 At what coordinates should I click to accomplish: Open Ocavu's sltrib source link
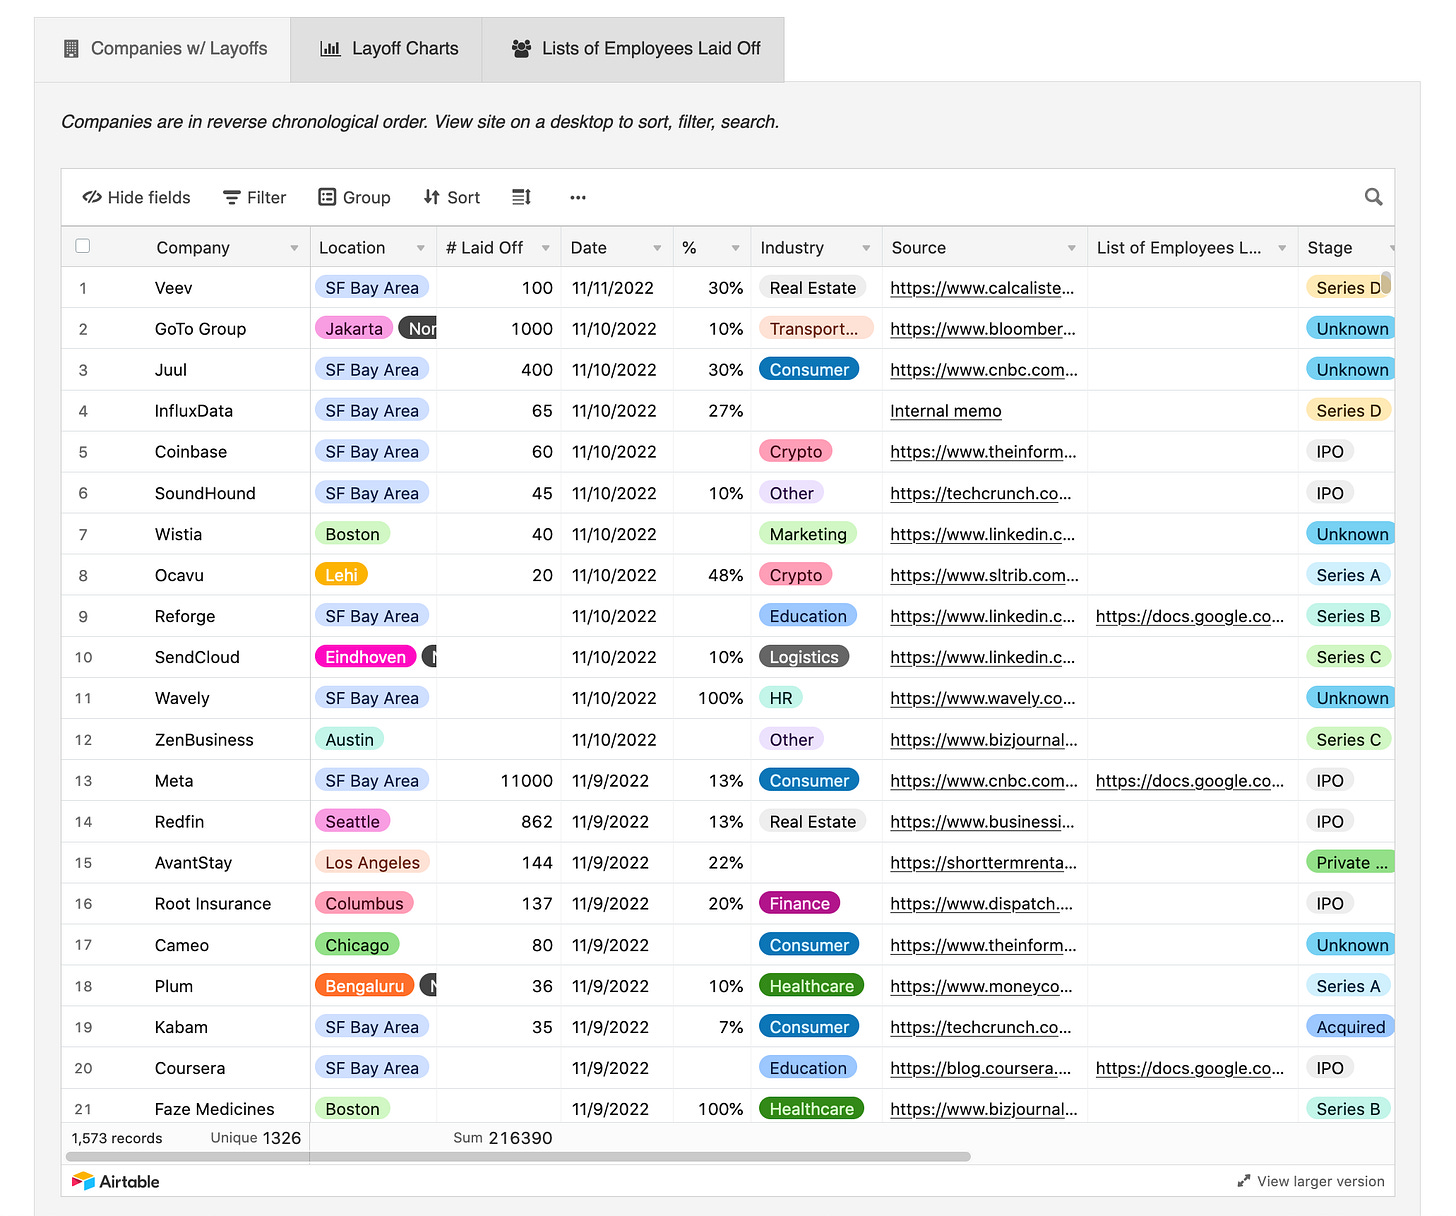[984, 575]
